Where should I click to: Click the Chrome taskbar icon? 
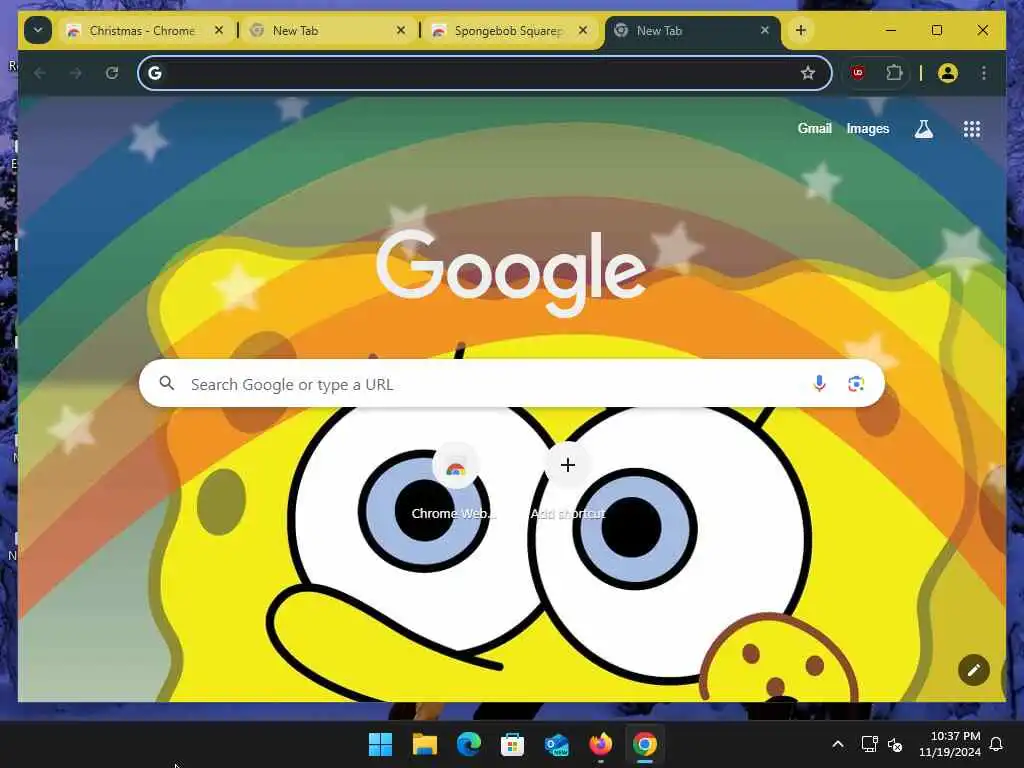pos(645,744)
